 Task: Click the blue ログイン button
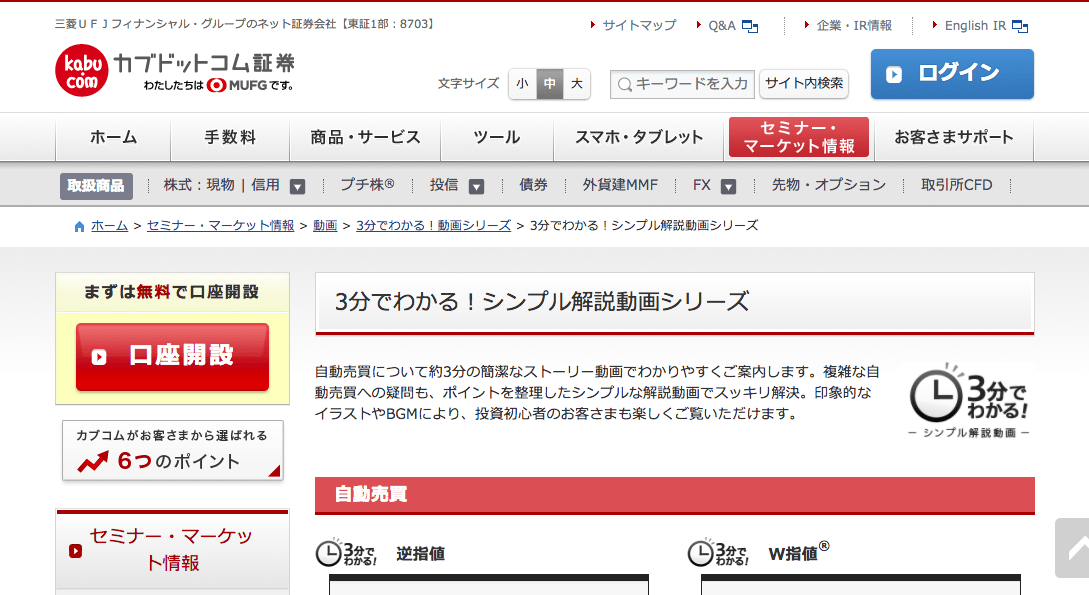(x=952, y=74)
